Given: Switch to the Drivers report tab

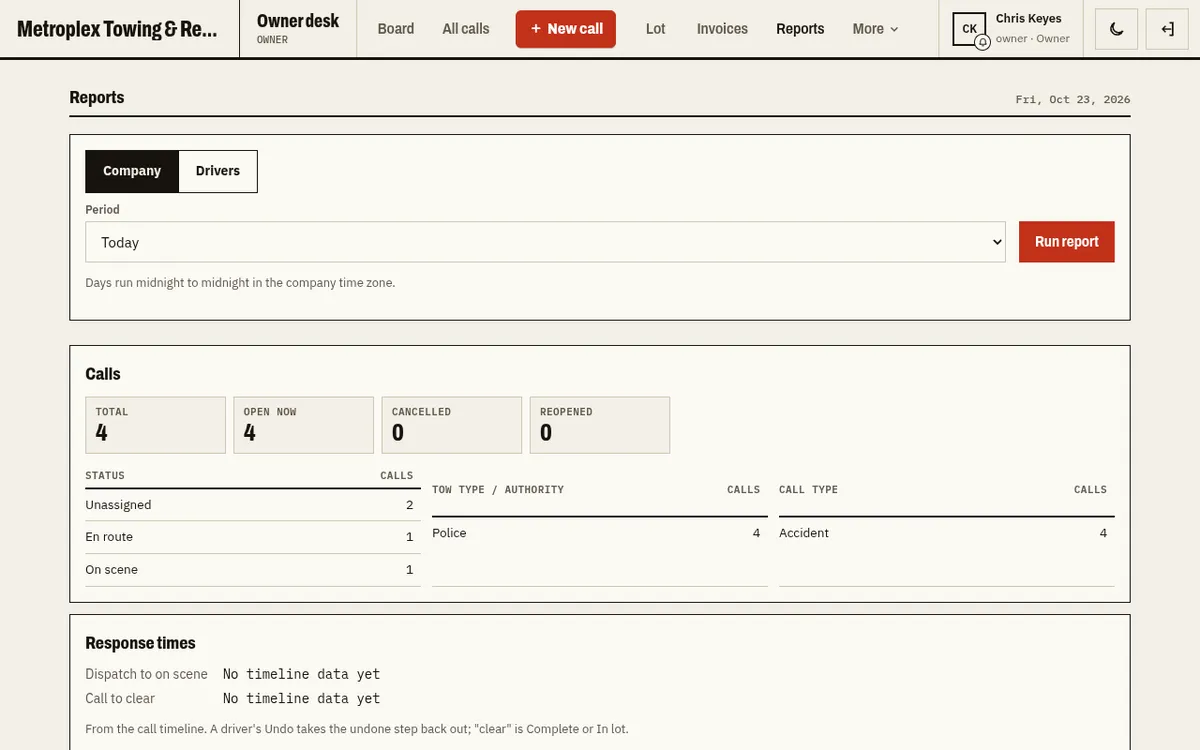Looking at the screenshot, I should tap(218, 171).
